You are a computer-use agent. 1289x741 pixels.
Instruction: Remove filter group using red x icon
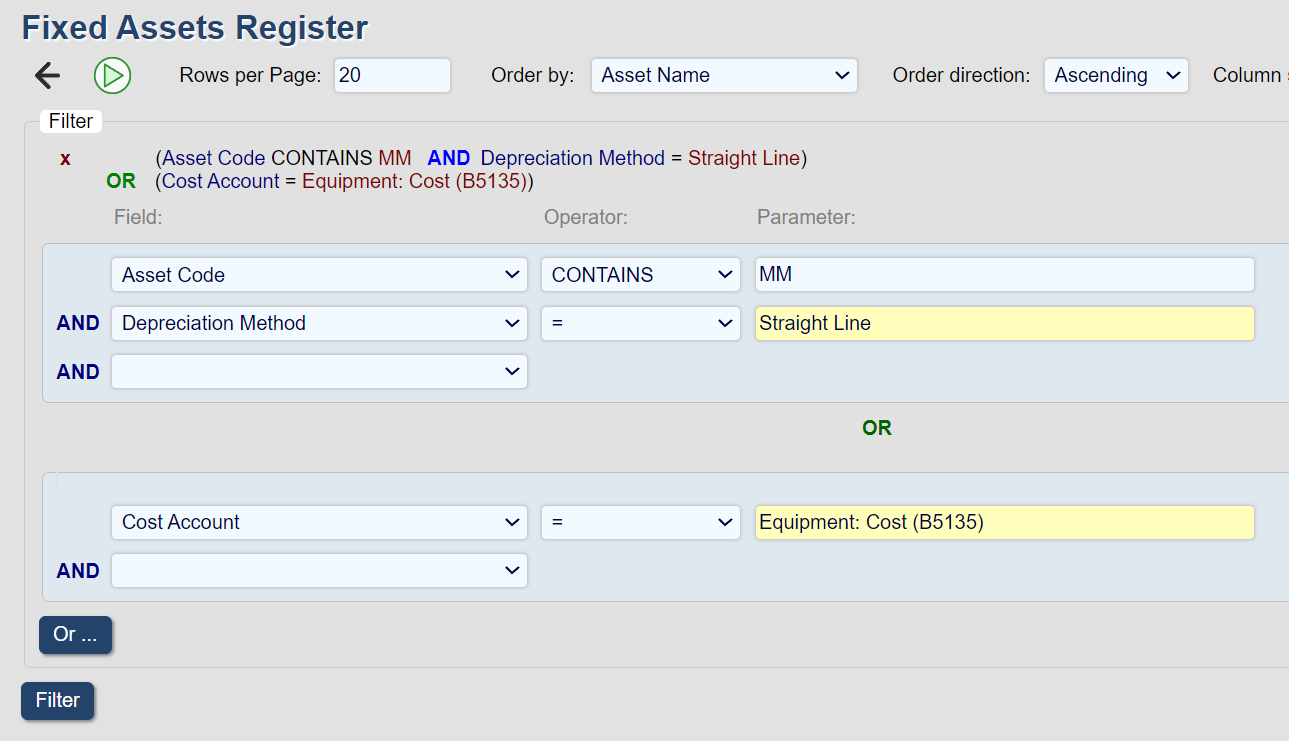pyautogui.click(x=64, y=158)
